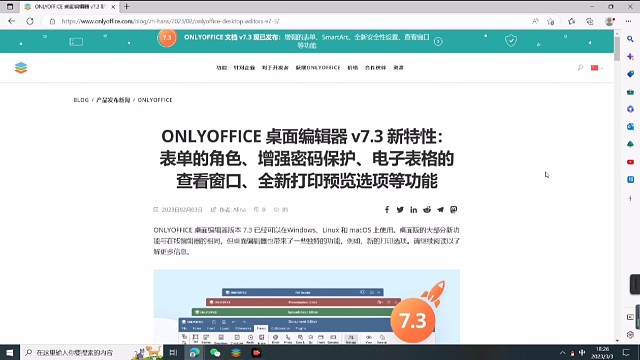Open the Favorites list icon
640x360 pixels.
click(571, 21)
